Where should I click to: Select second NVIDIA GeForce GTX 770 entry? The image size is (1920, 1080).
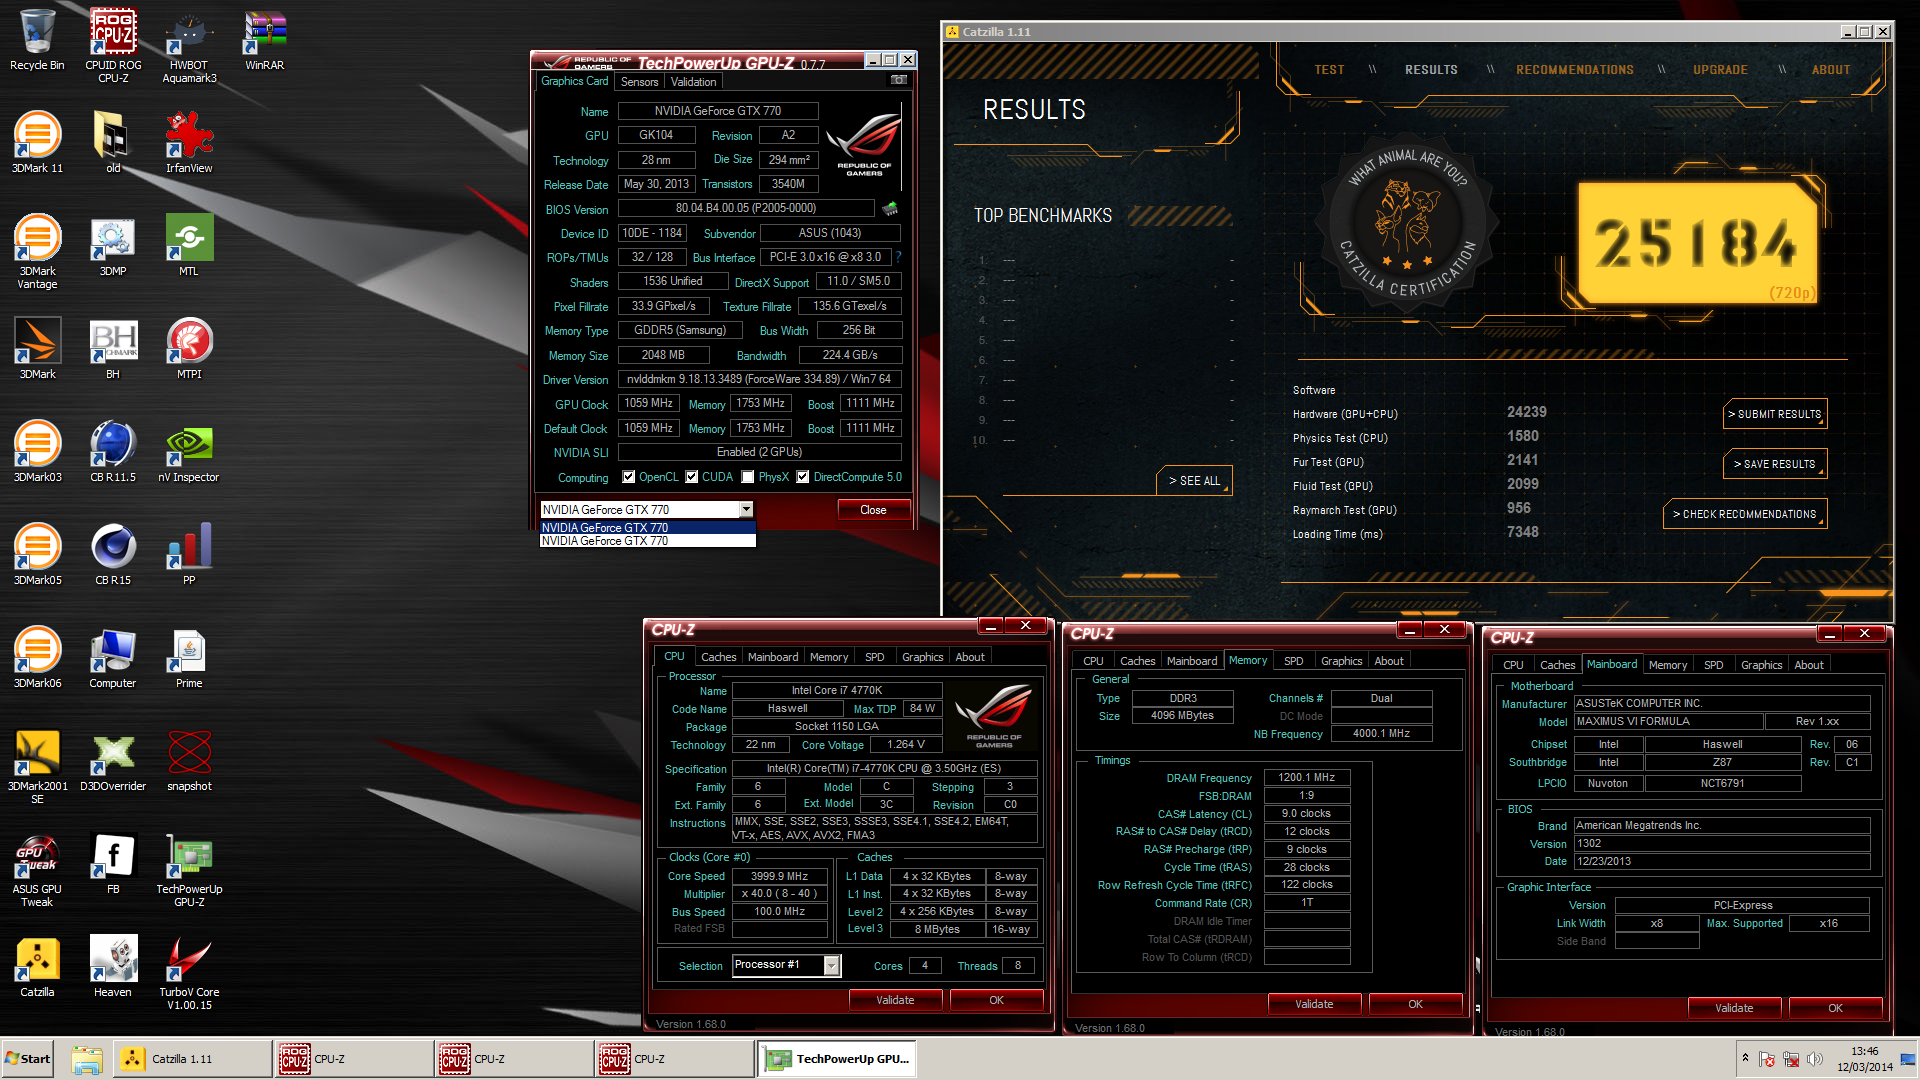click(648, 541)
